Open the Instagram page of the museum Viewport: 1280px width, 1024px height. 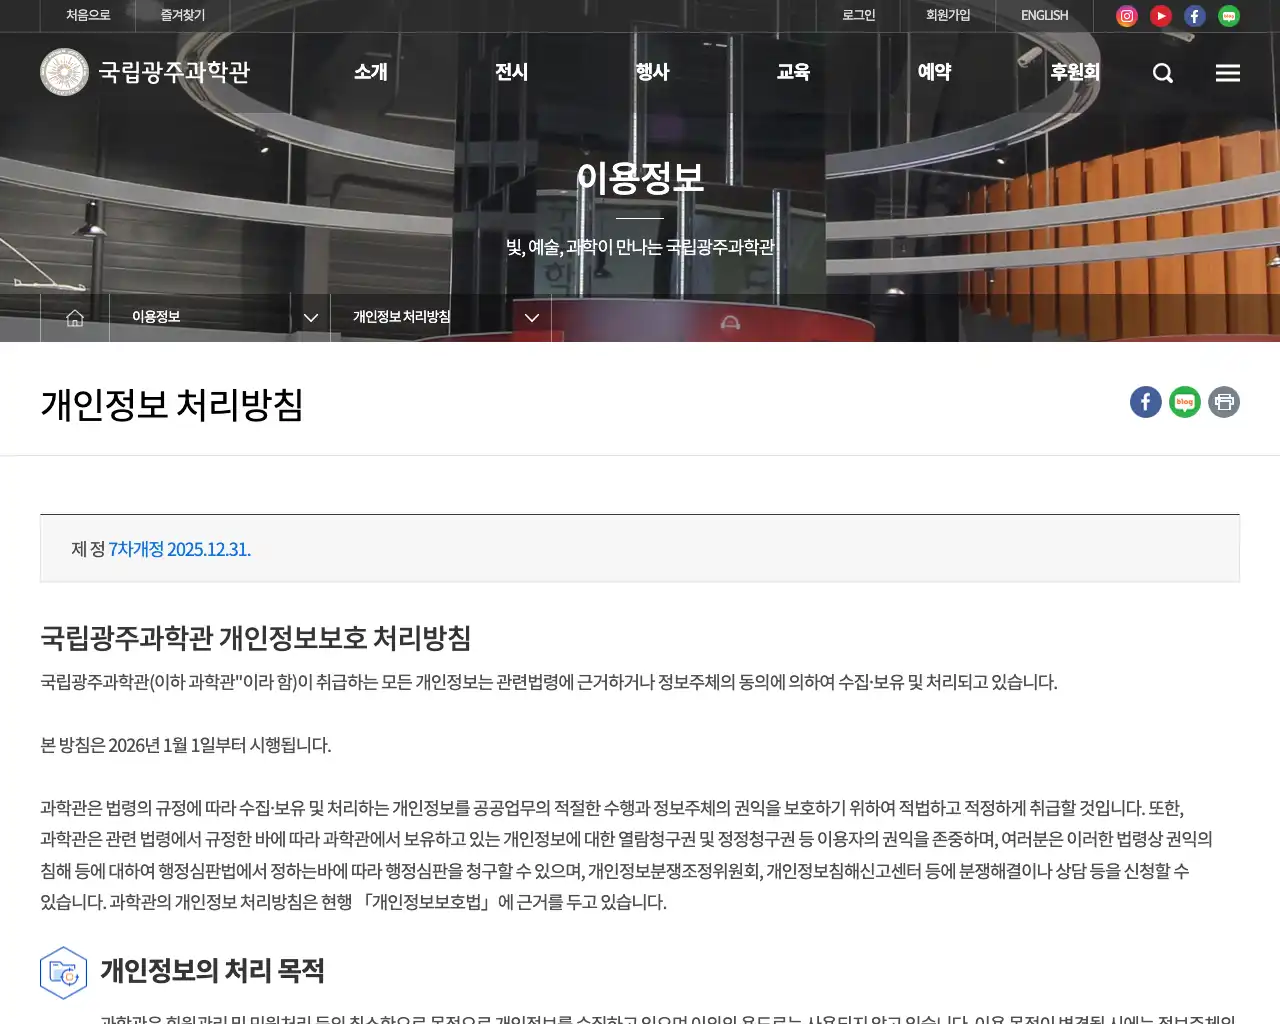point(1126,16)
